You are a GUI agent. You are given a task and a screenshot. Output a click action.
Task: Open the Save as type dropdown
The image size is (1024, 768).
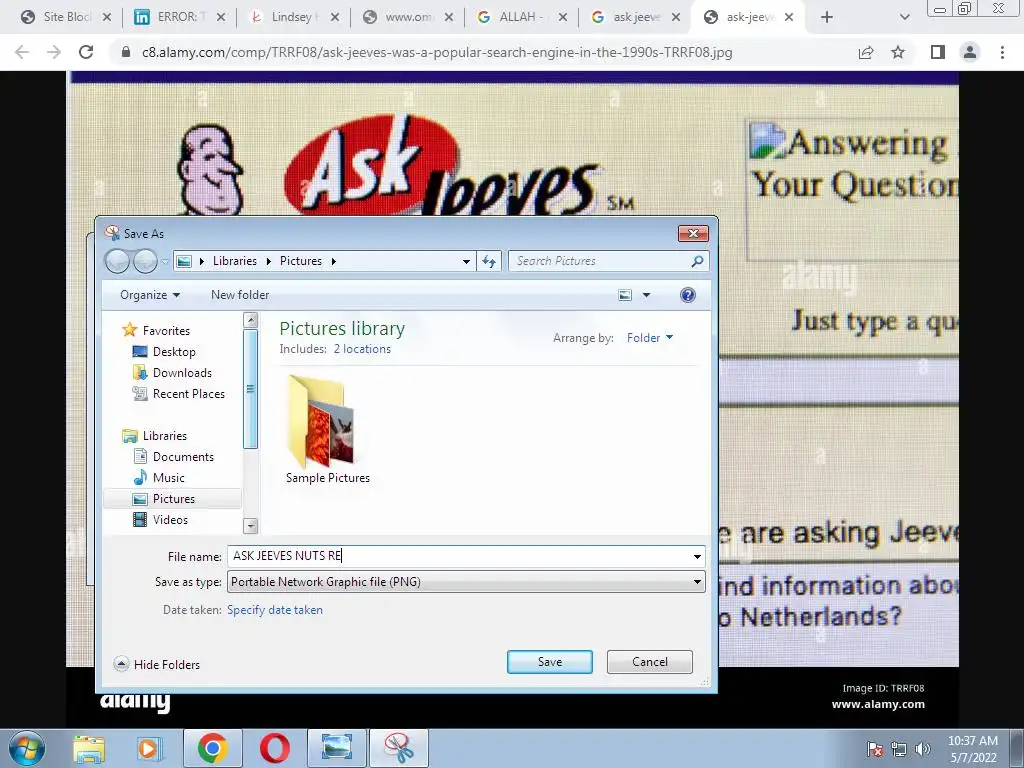coord(466,581)
